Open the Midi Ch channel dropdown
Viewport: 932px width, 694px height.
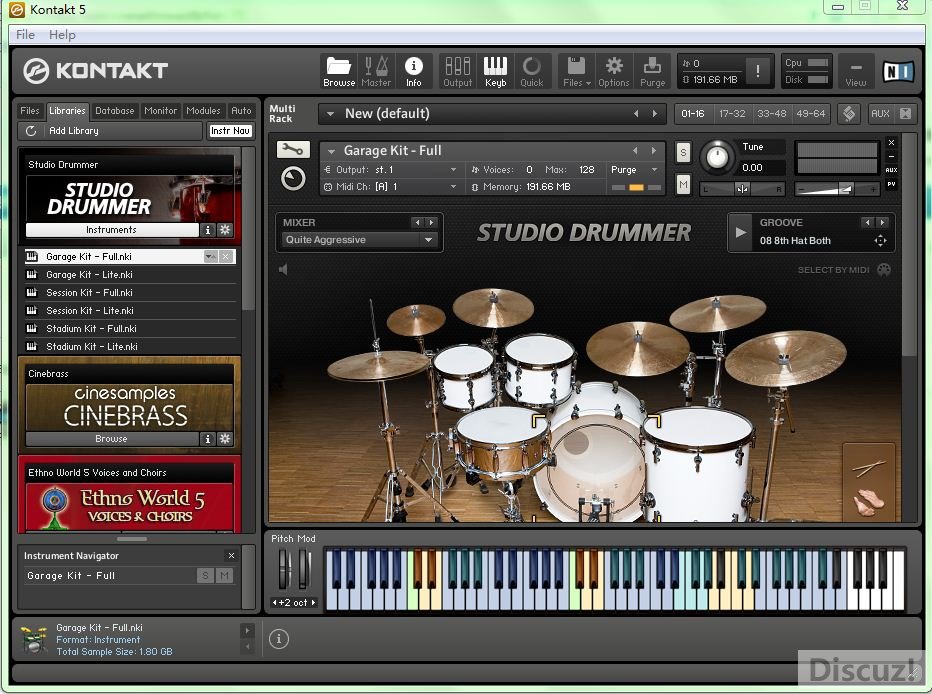click(453, 187)
